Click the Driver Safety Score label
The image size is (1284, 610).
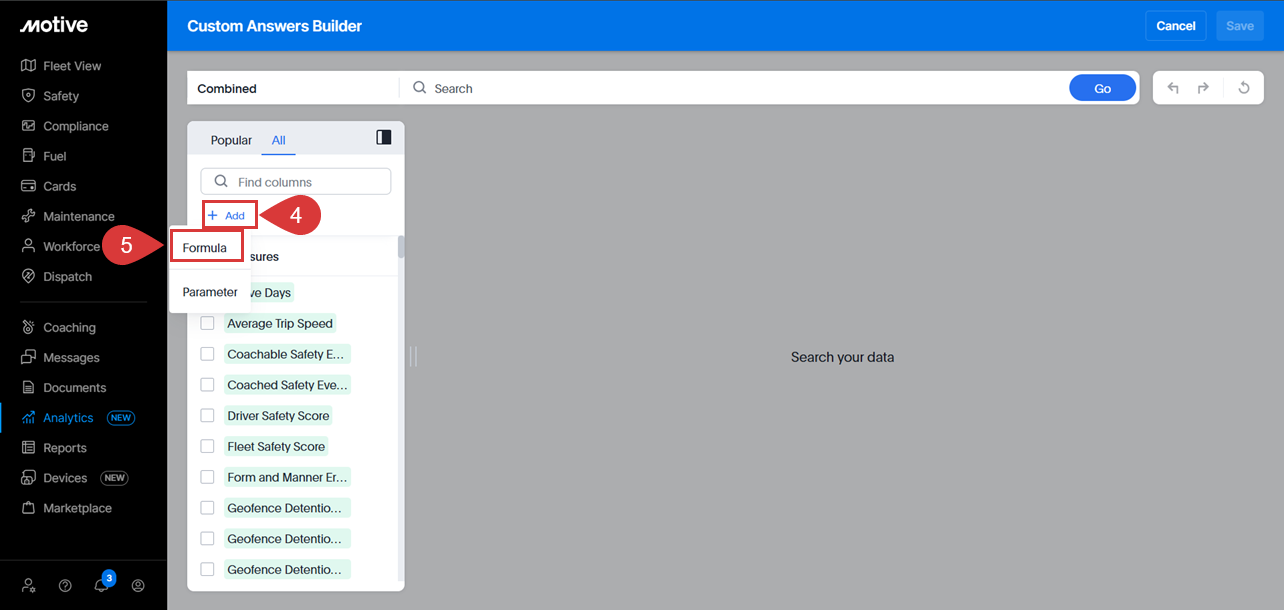pyautogui.click(x=278, y=415)
